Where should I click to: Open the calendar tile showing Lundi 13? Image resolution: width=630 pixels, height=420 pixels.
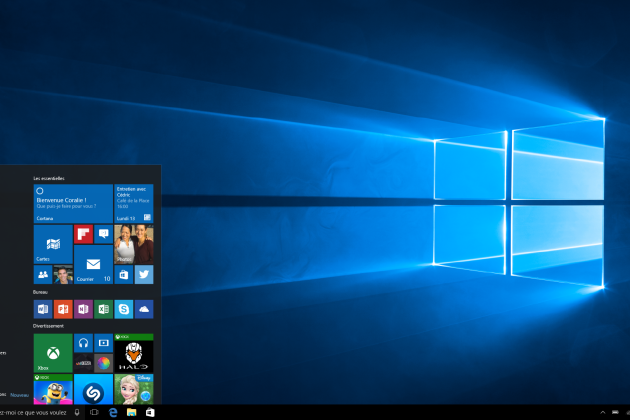point(133,203)
